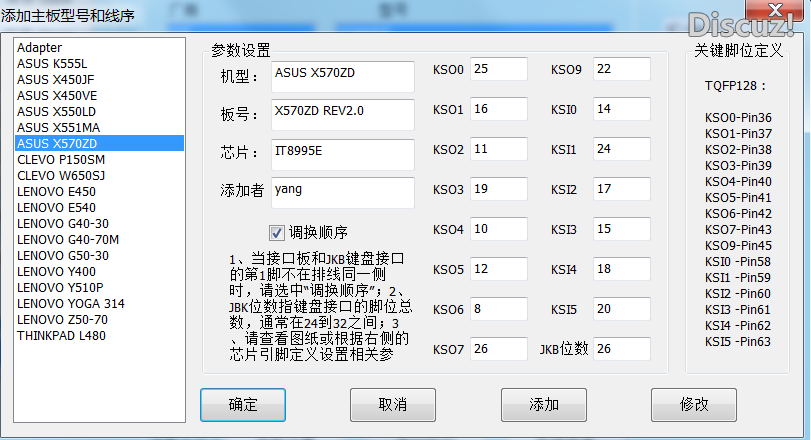Click the 板号 board number field
811x440 pixels.
(x=342, y=114)
